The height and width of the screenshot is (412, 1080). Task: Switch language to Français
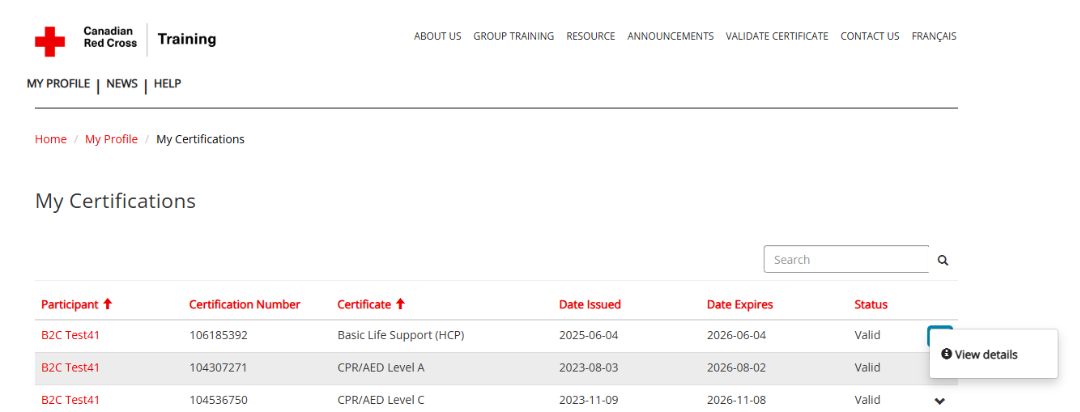click(933, 36)
